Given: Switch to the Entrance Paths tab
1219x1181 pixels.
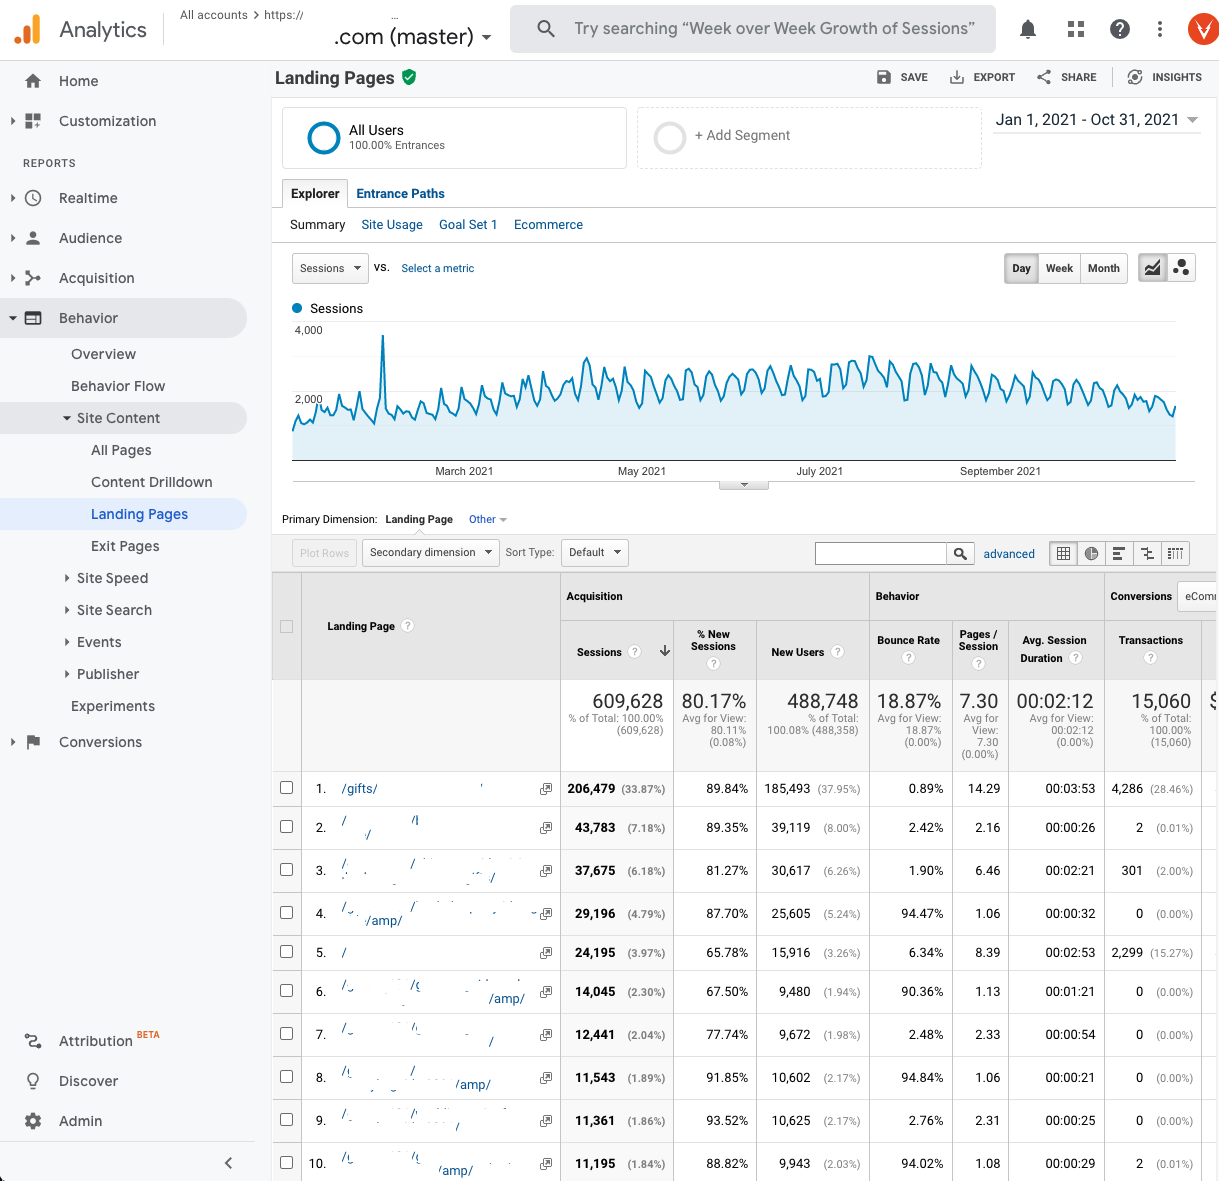Looking at the screenshot, I should coord(400,193).
